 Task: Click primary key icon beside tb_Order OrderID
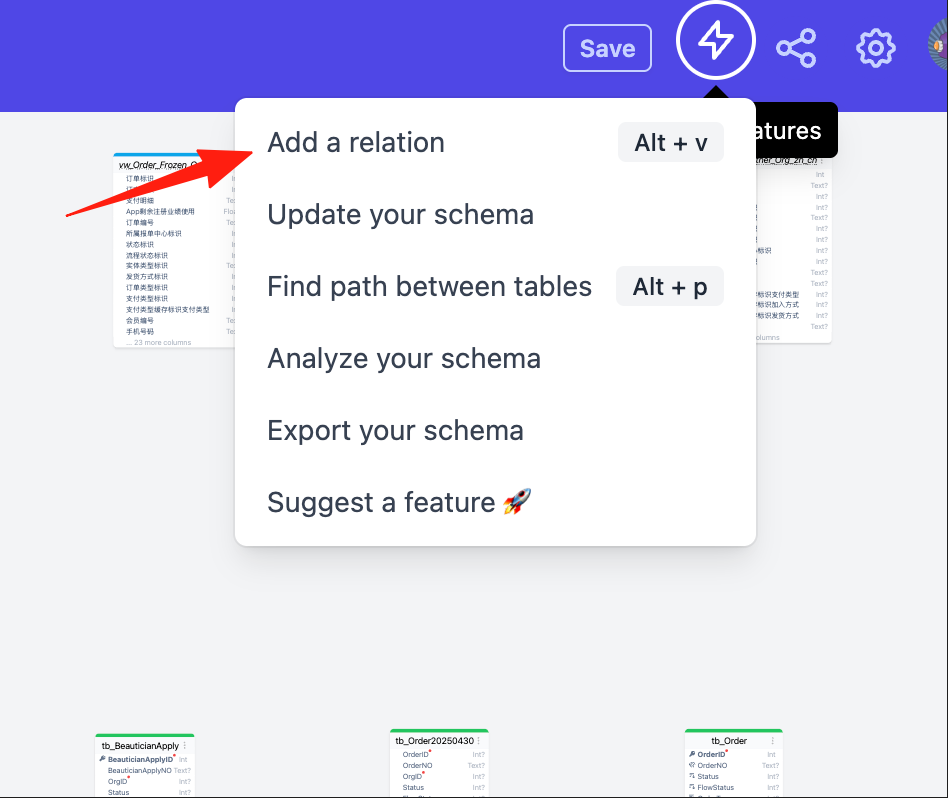point(692,754)
